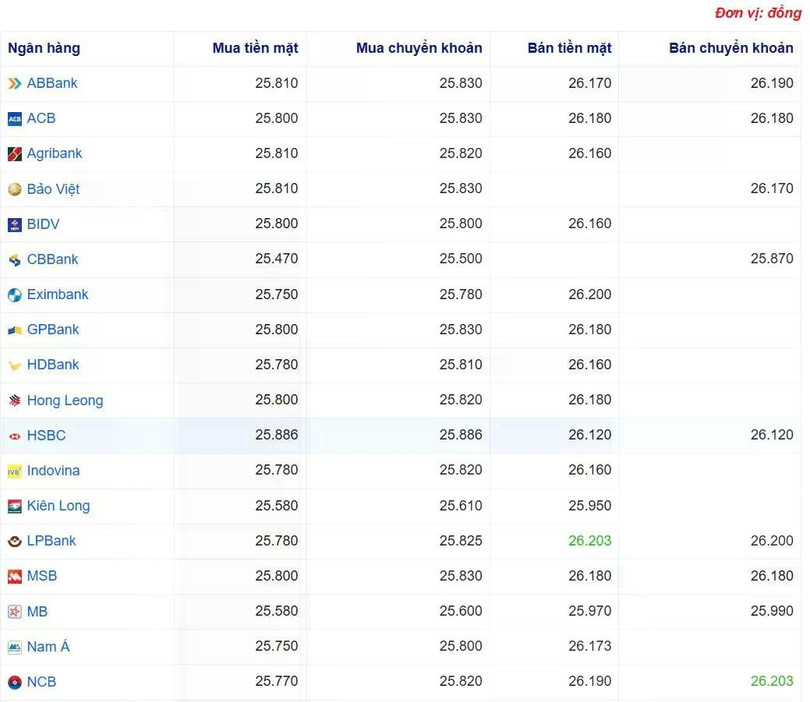Follow the Bảo Việt link
Screen dimensions: 810x702
53,189
